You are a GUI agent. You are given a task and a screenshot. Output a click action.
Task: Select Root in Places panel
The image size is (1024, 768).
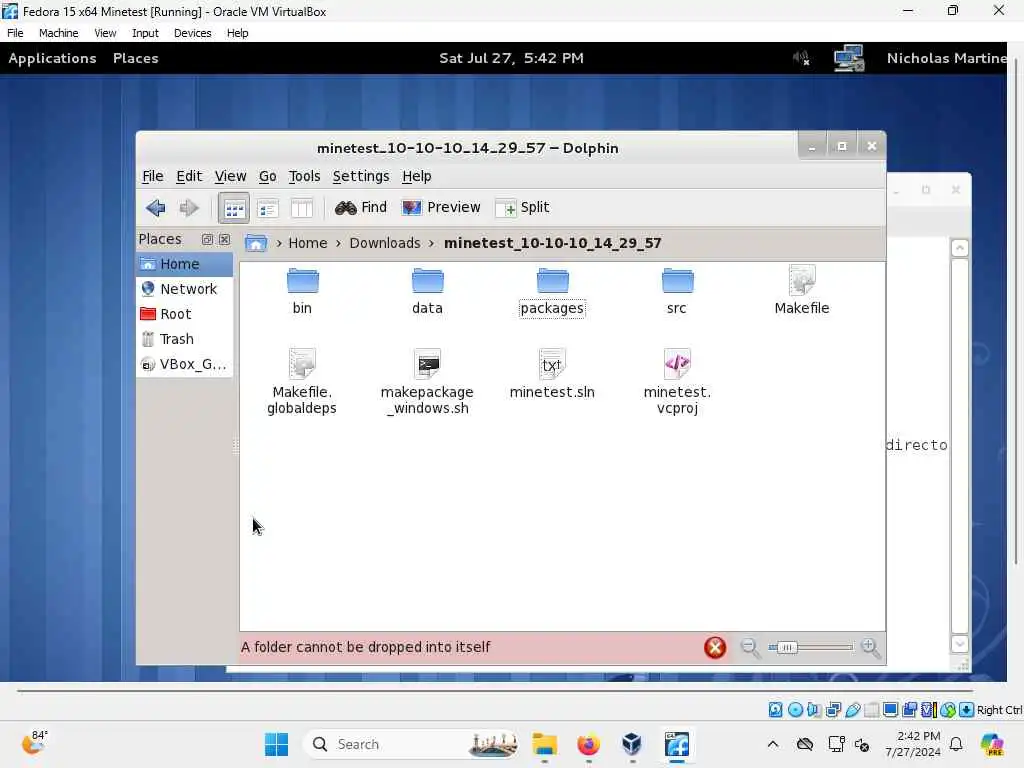click(x=185, y=314)
